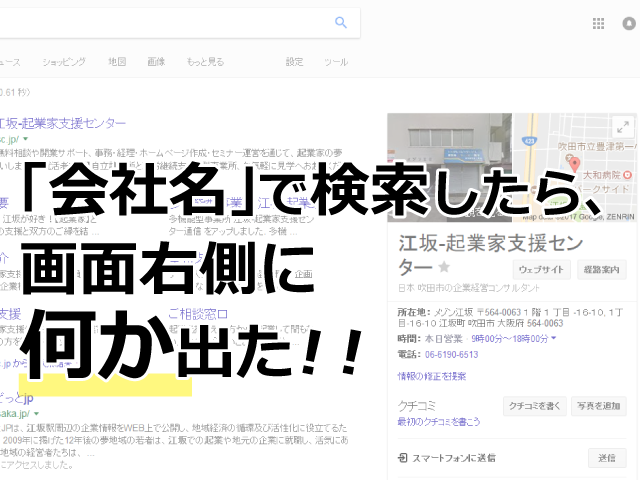This screenshot has width=640, height=480.
Task: Open the ショッピング search tab
Action: [x=64, y=62]
